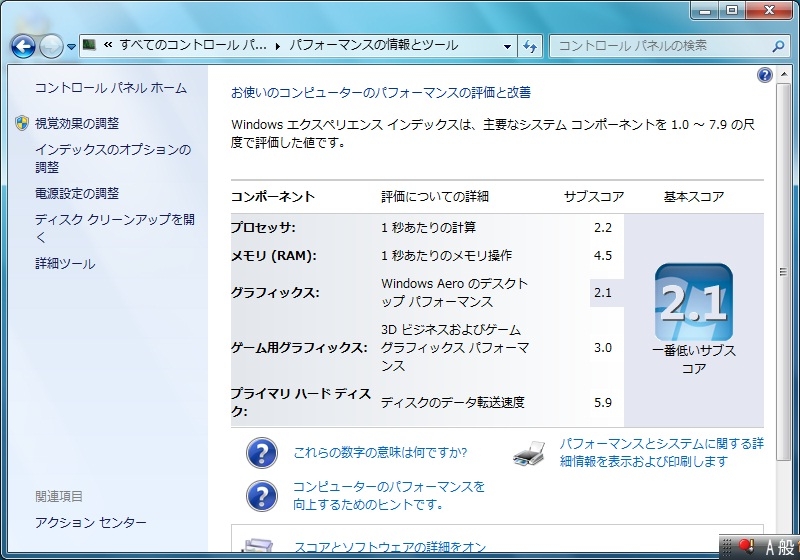
Task: Open 詳細ツール link
Action: coord(65,264)
